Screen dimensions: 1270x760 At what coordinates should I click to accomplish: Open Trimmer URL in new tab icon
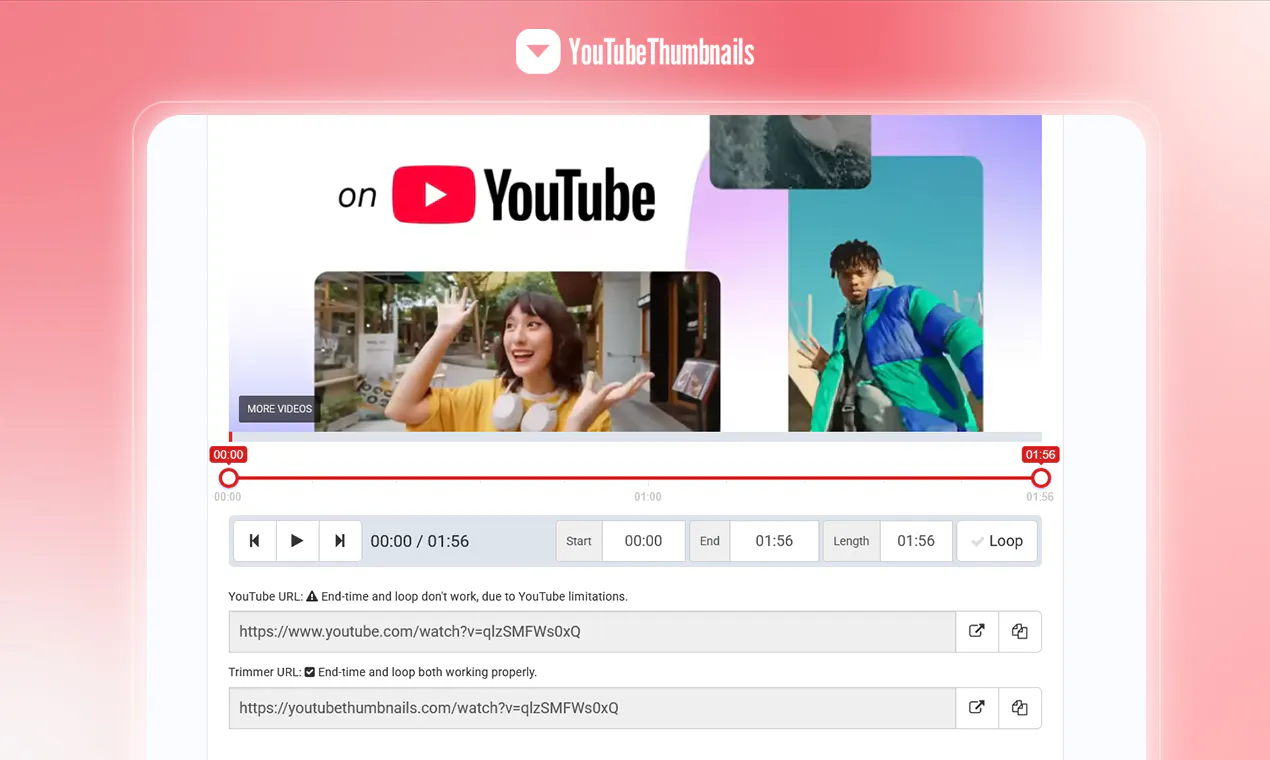point(977,707)
